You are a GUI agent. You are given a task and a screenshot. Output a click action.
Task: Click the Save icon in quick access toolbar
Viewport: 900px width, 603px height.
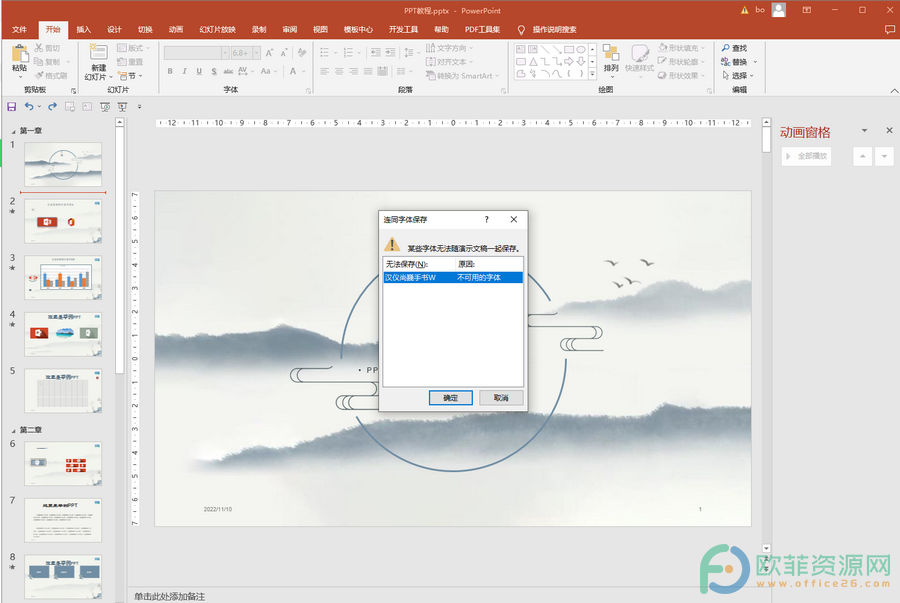11,107
